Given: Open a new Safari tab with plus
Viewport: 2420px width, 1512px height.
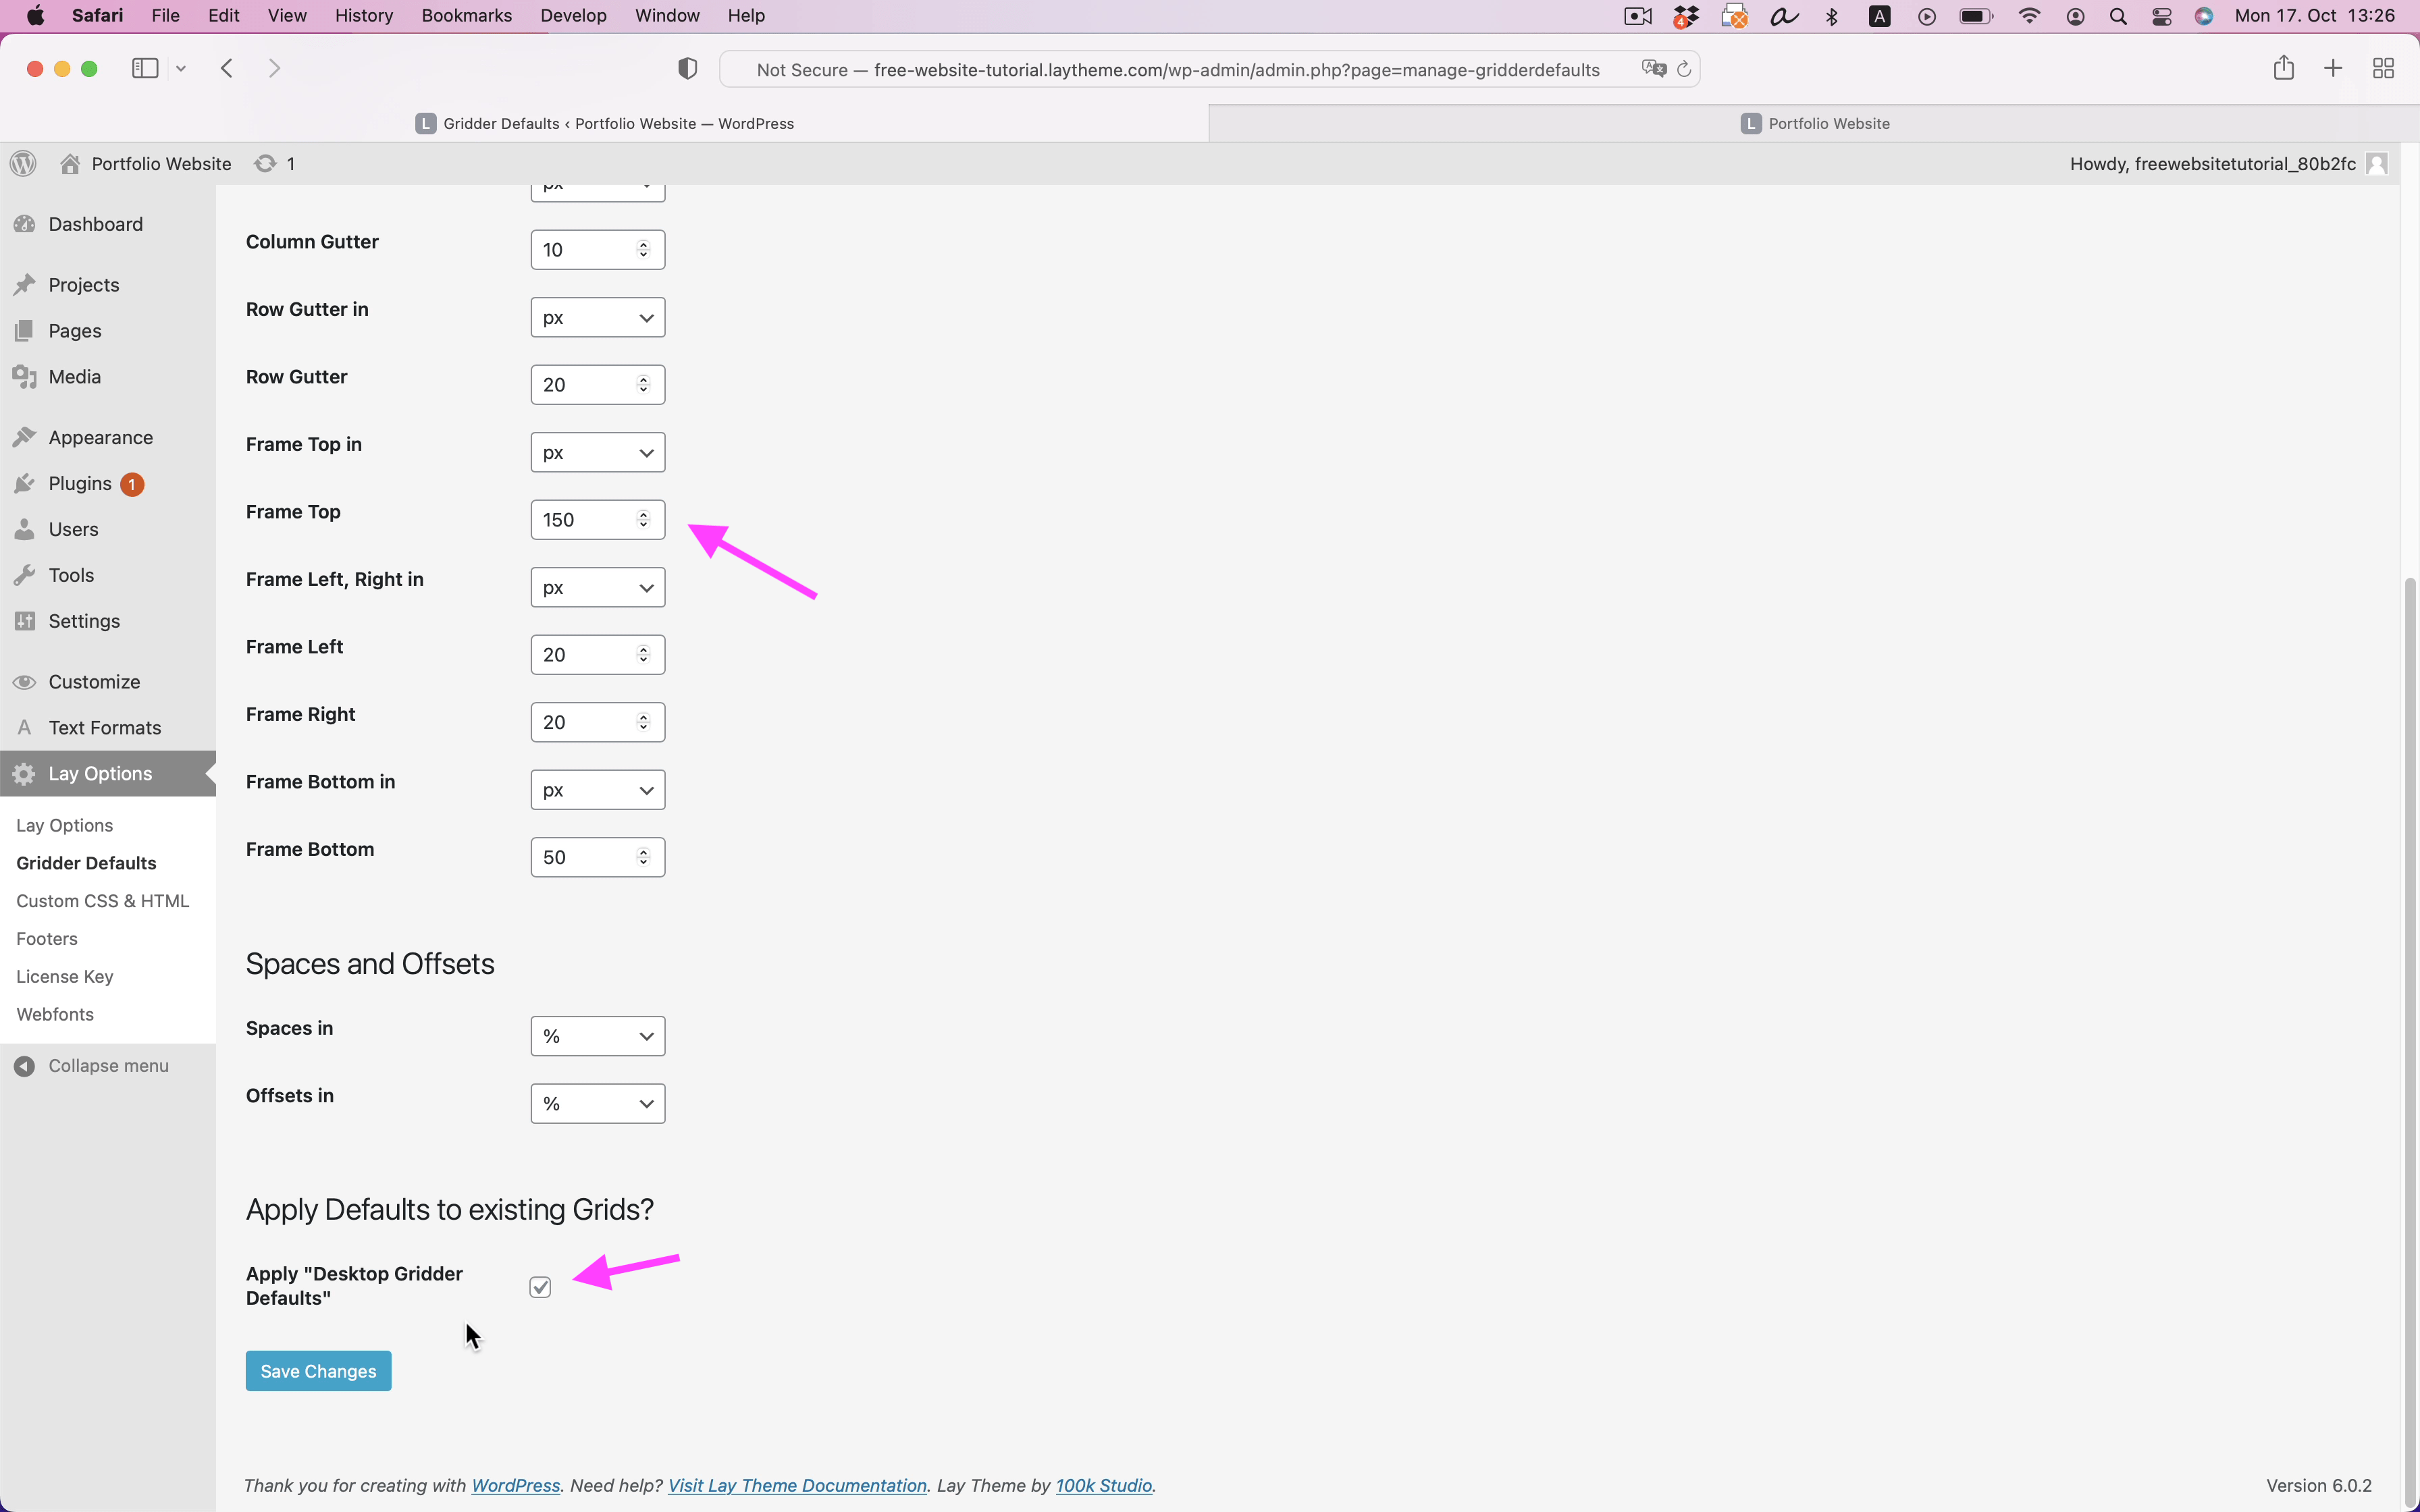Looking at the screenshot, I should (2333, 68).
